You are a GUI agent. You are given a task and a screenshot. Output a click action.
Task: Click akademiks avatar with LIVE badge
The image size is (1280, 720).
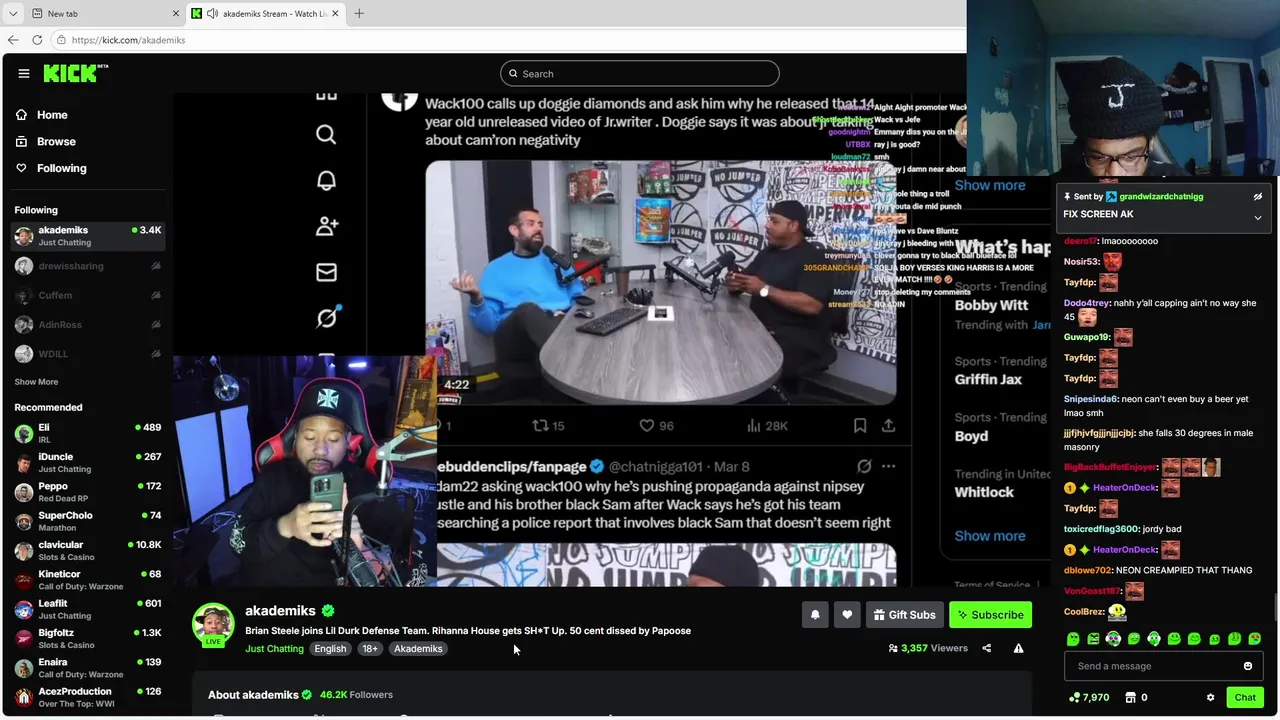pos(213,625)
